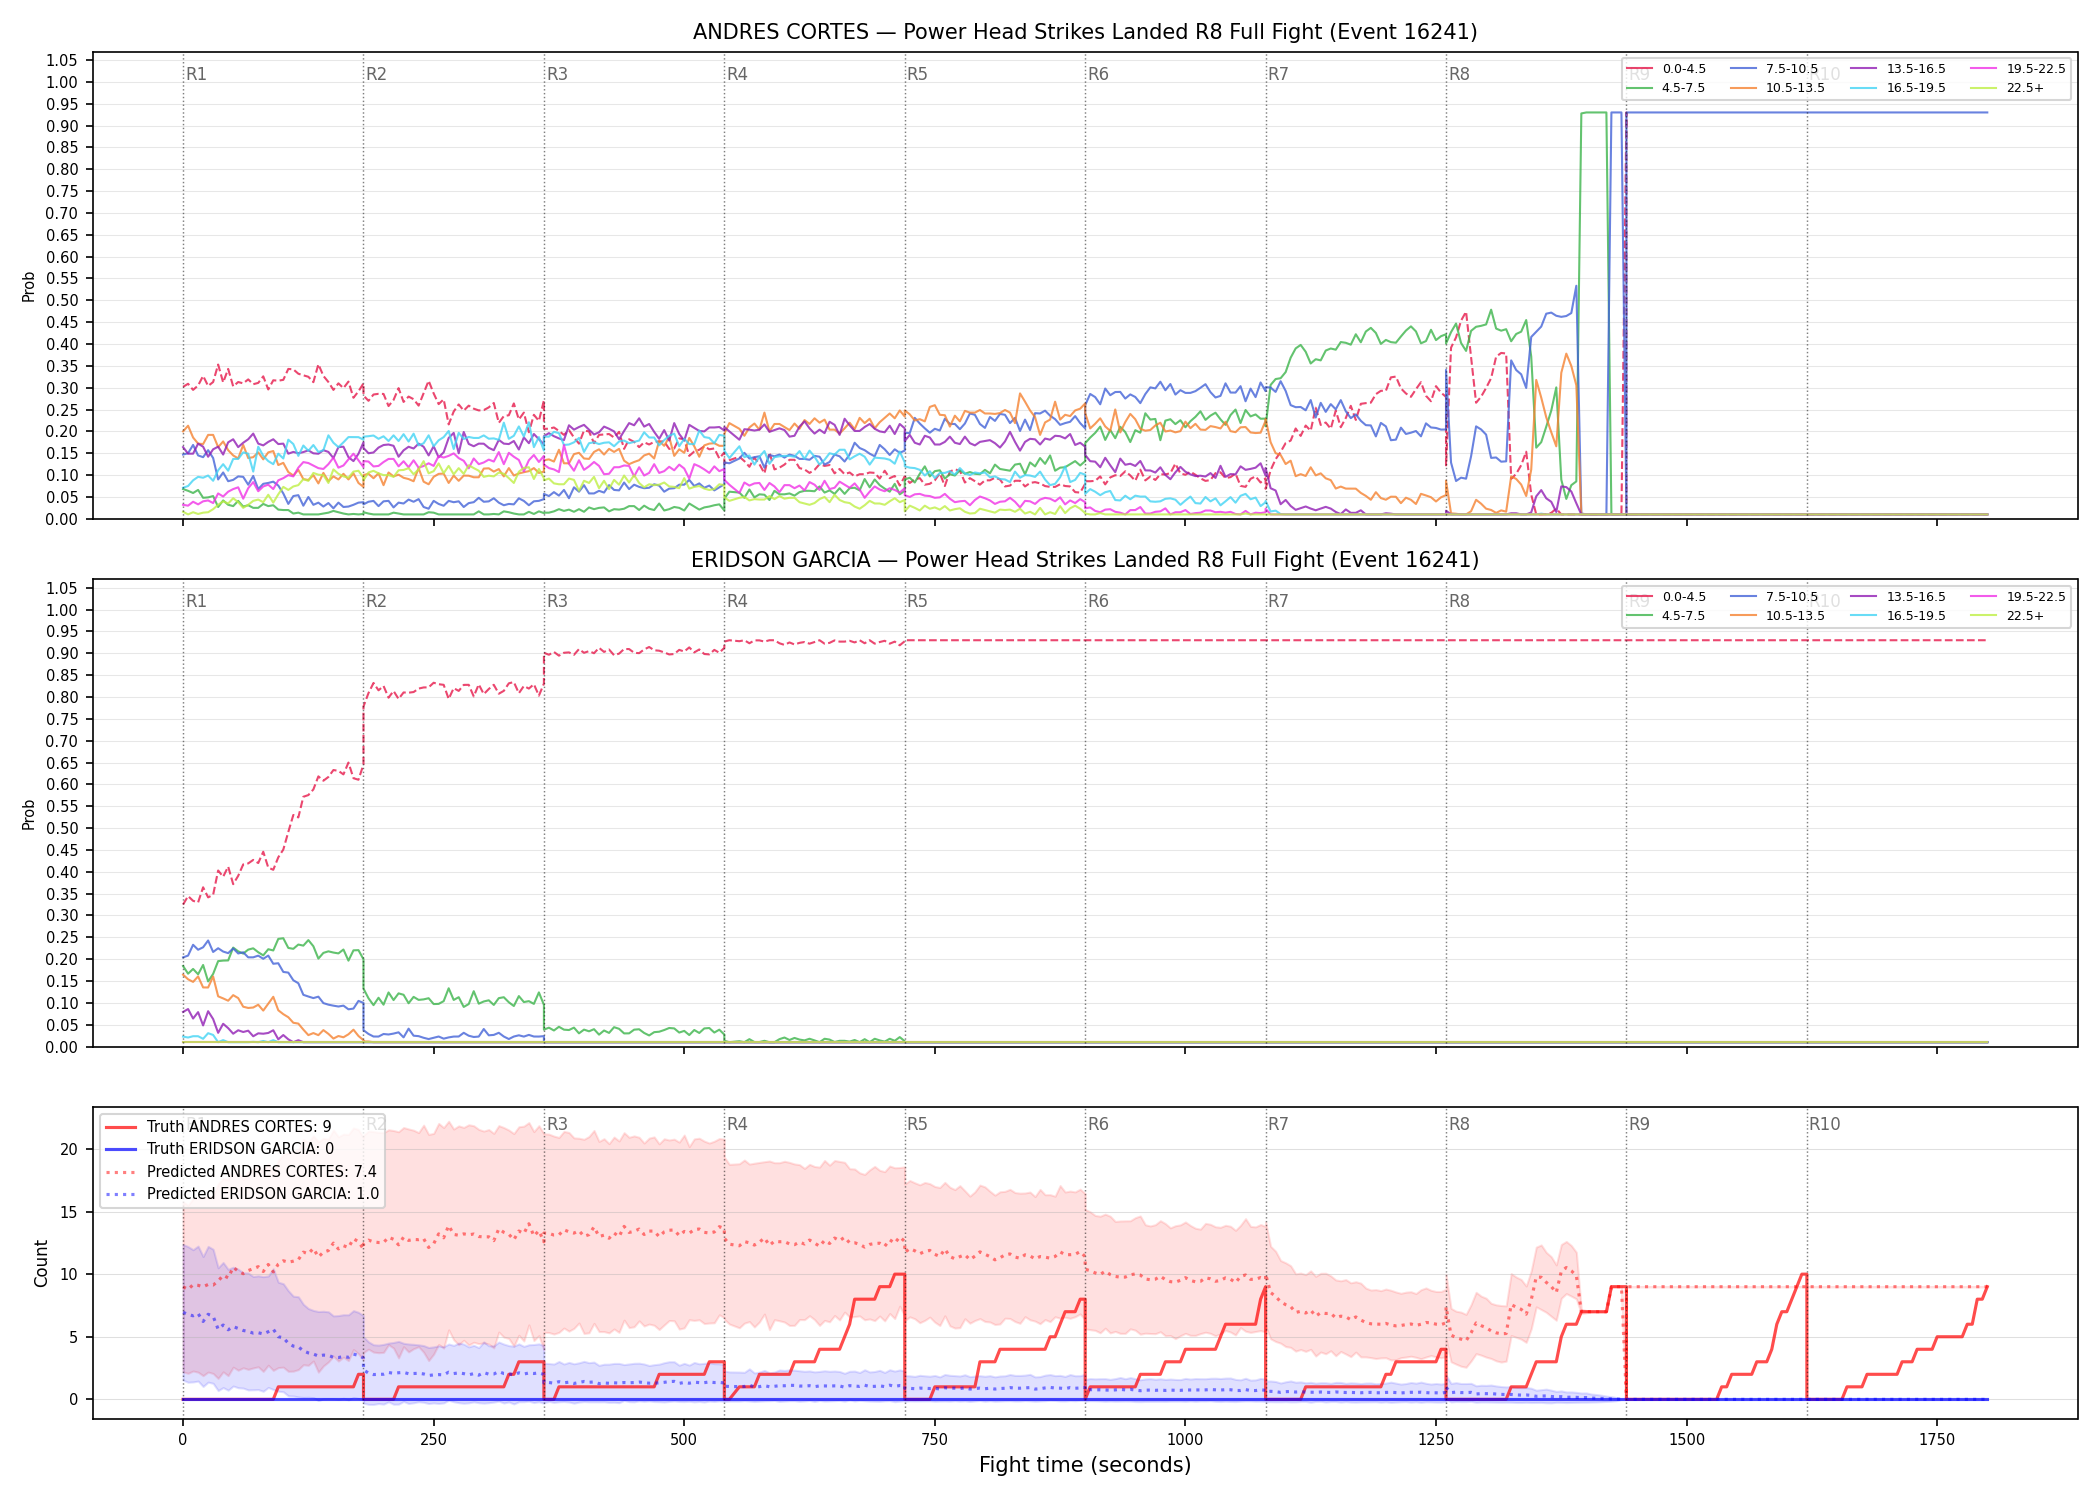
Task: Click the R9 marker in count chart
Action: [1639, 1124]
